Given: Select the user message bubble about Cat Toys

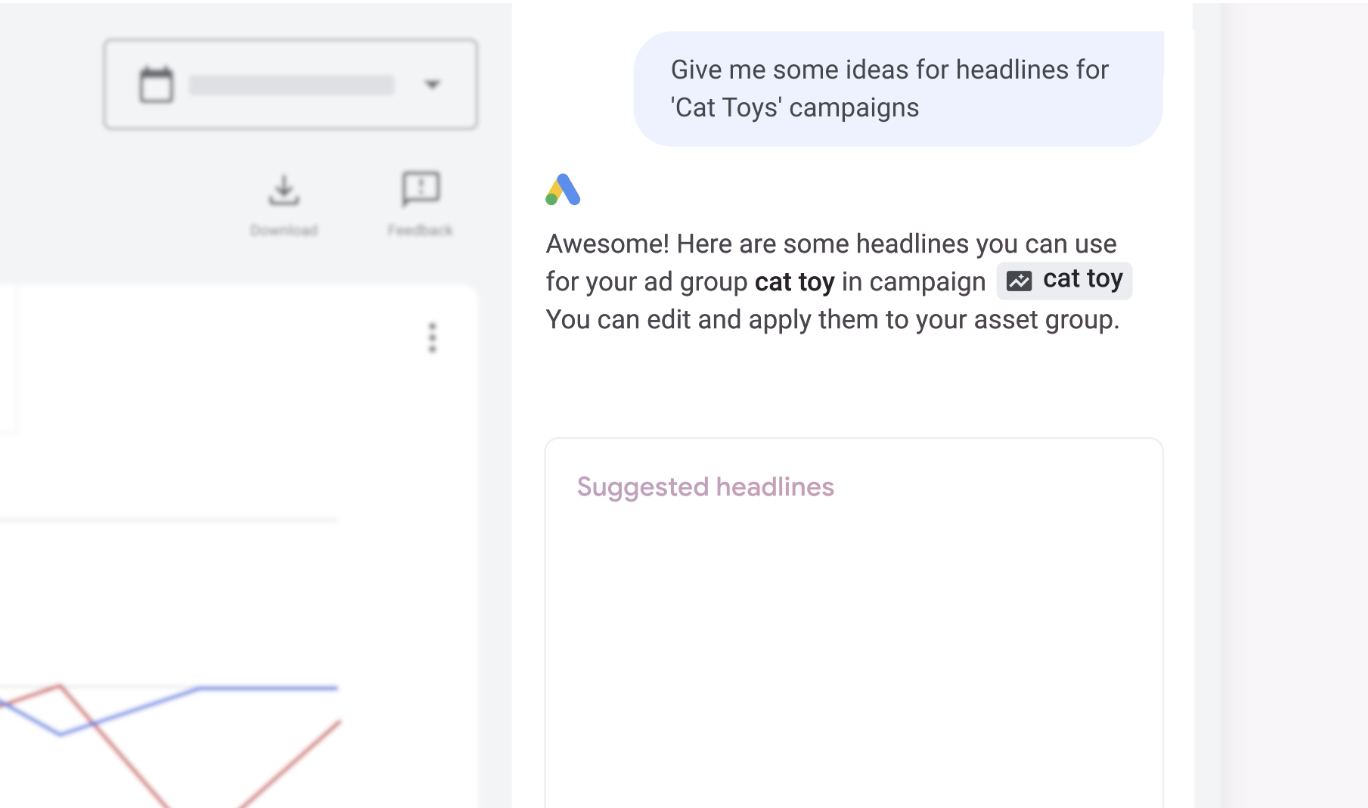Looking at the screenshot, I should pyautogui.click(x=897, y=88).
